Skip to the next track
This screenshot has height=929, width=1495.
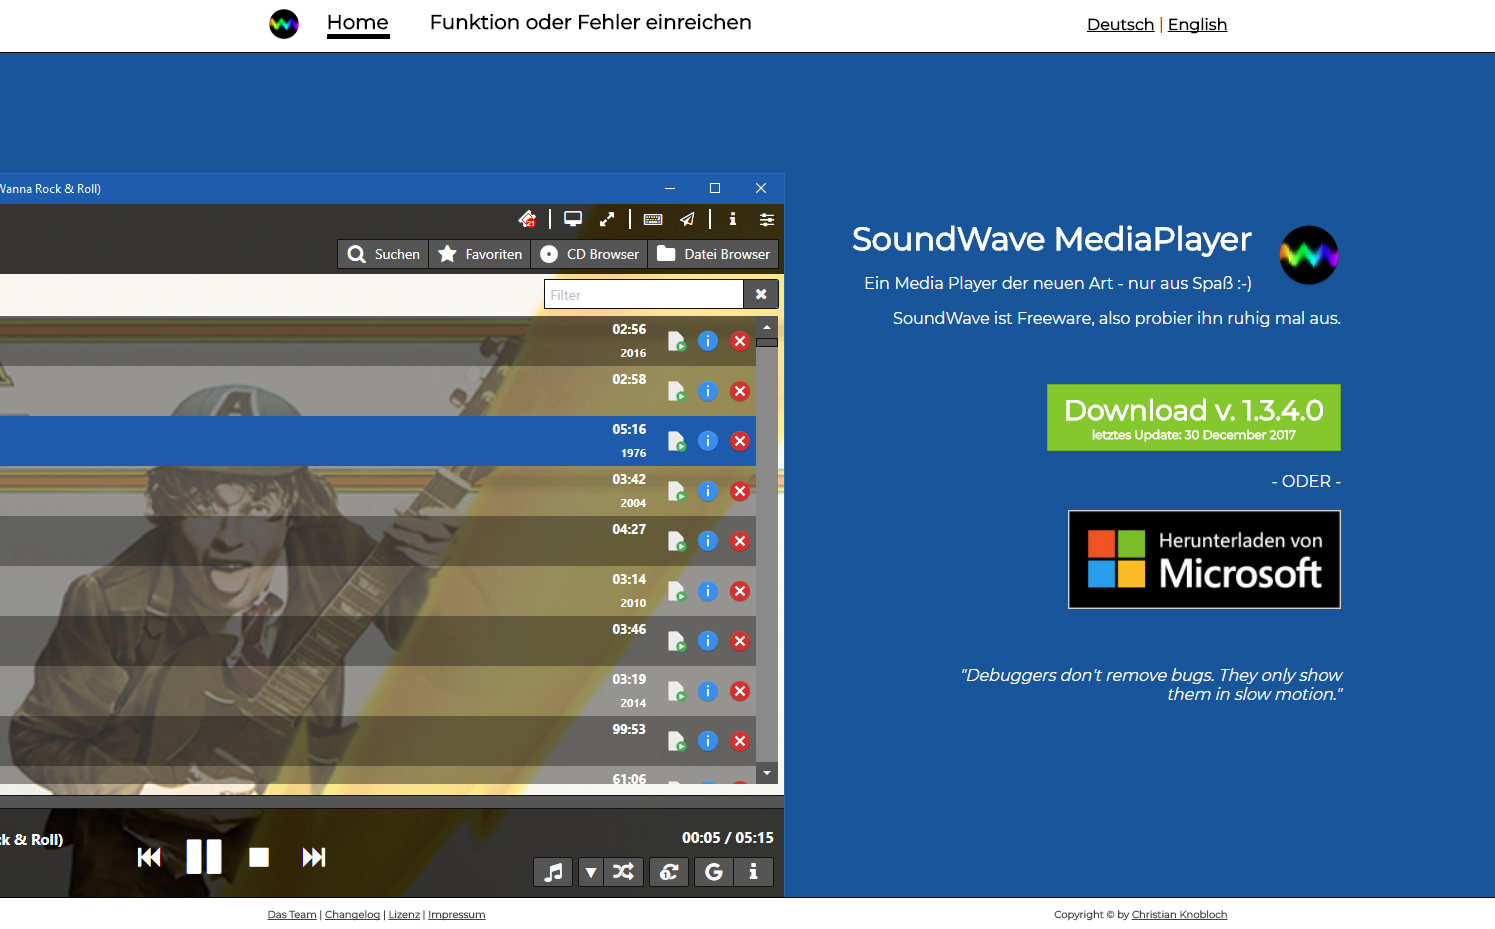tap(314, 857)
